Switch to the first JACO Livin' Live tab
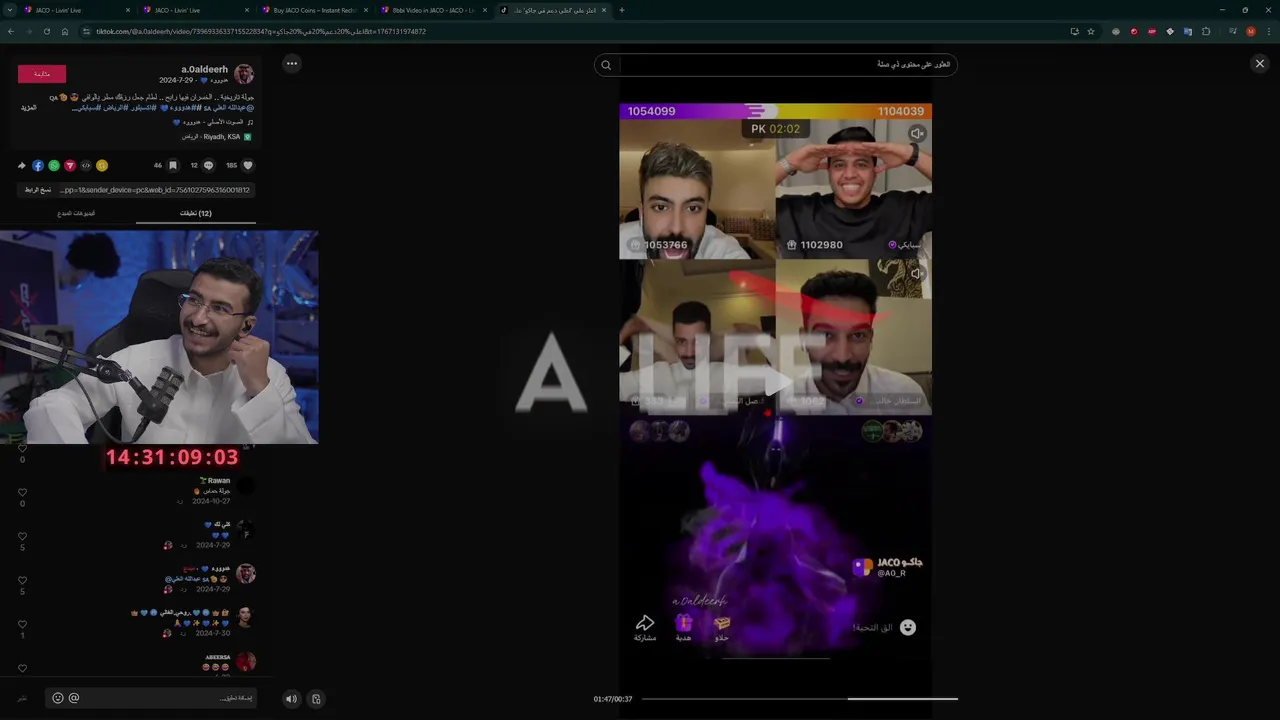The image size is (1280, 720). (76, 10)
